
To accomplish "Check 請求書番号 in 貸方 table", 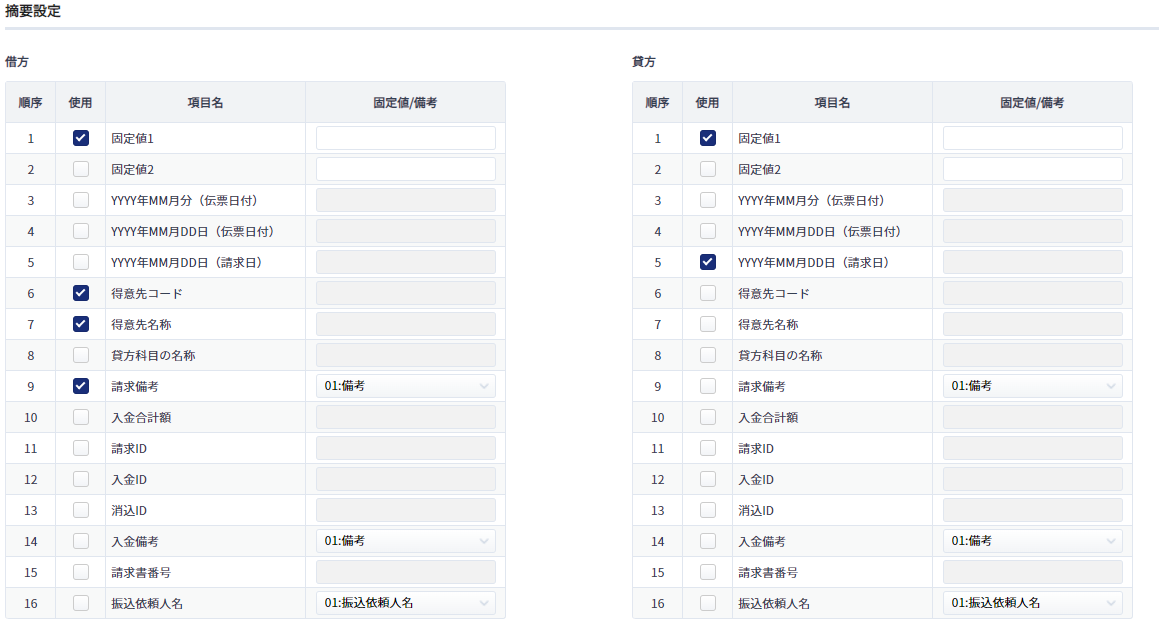I will pyautogui.click(x=708, y=572).
